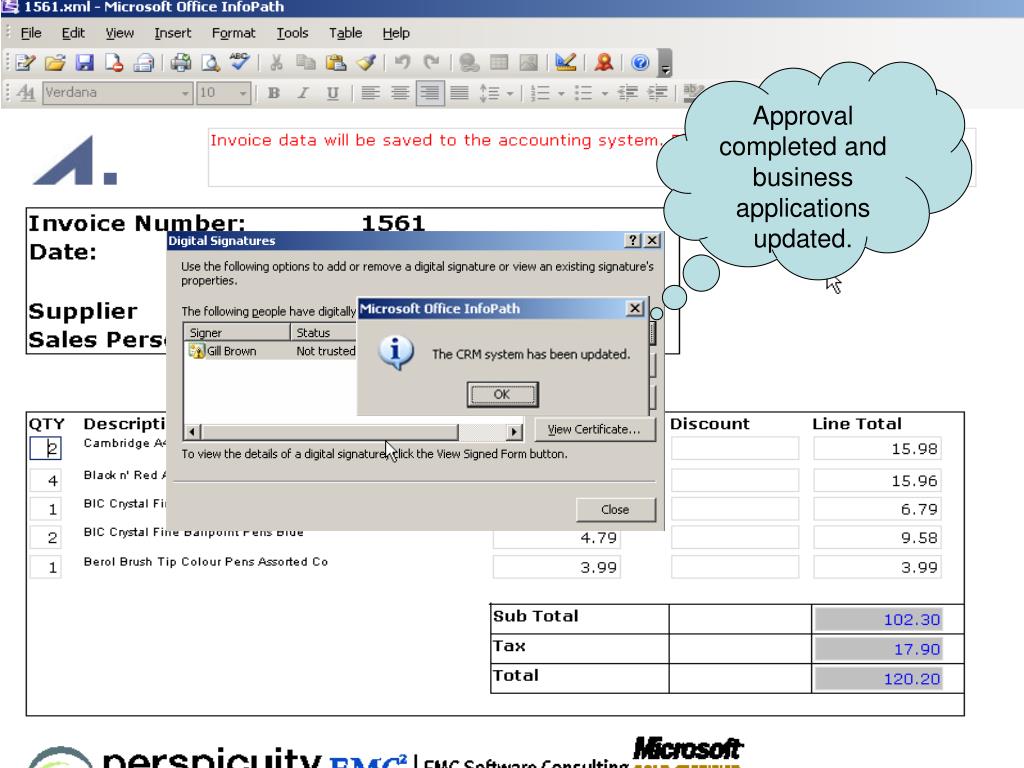This screenshot has height=768, width=1024.
Task: Toggle Bold formatting
Action: (274, 93)
